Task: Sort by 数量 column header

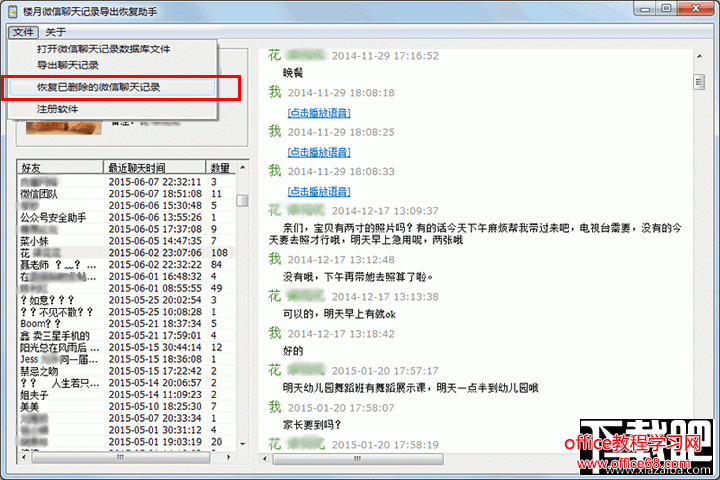Action: [x=221, y=168]
